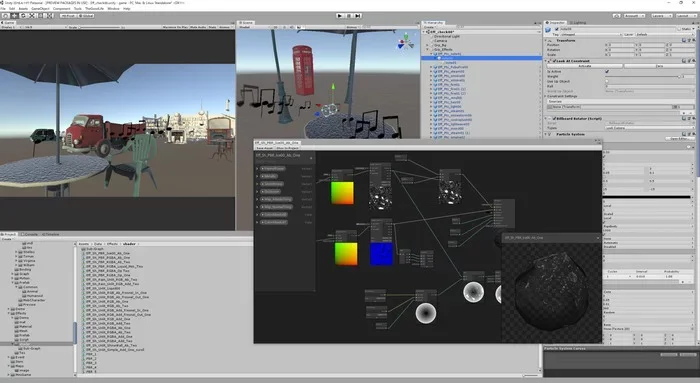Click the Play button
The height and width of the screenshot is (383, 700).
(x=340, y=16)
